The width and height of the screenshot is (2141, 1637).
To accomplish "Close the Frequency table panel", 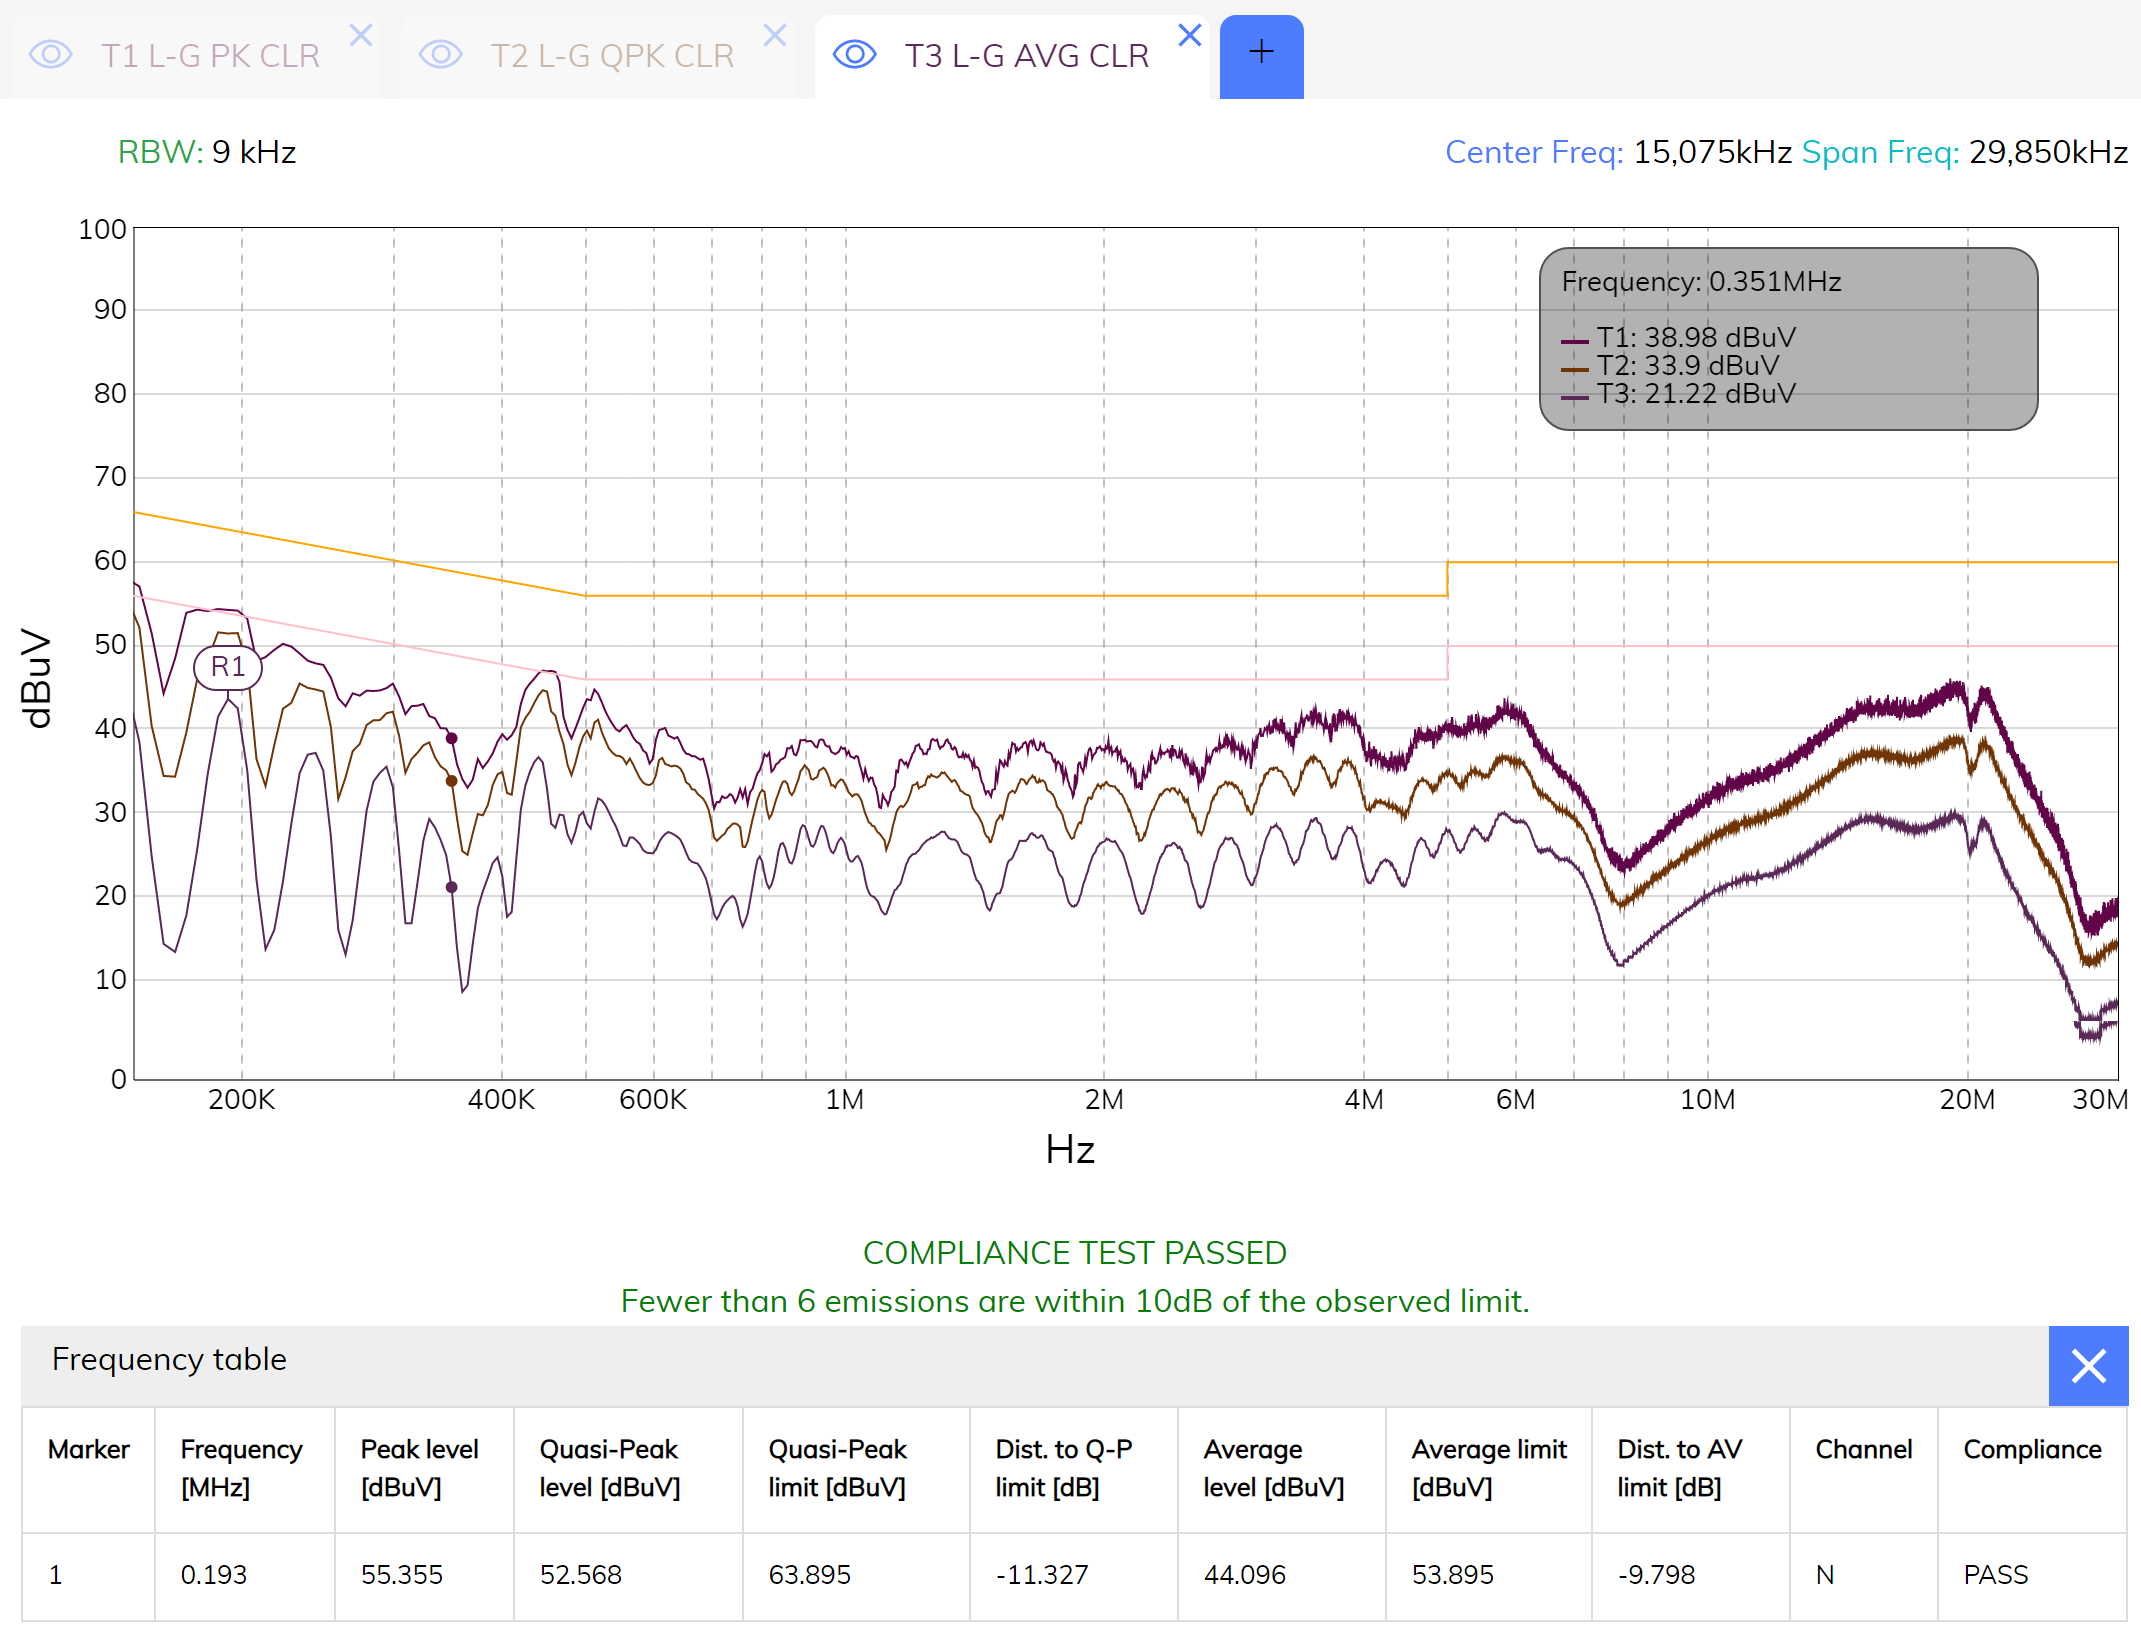I will [2088, 1366].
